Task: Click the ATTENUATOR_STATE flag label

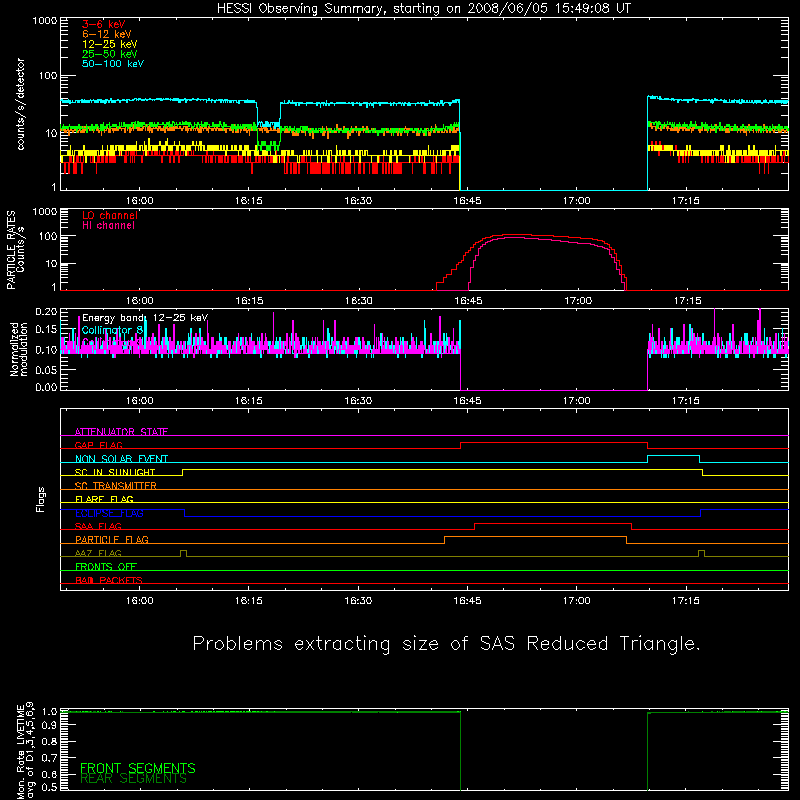Action: (x=121, y=432)
